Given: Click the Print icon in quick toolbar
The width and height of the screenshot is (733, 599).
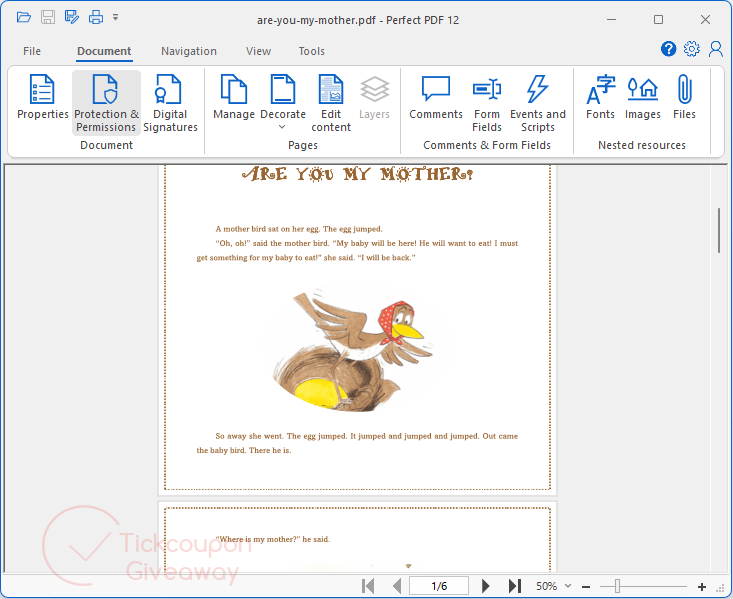Looking at the screenshot, I should point(96,18).
